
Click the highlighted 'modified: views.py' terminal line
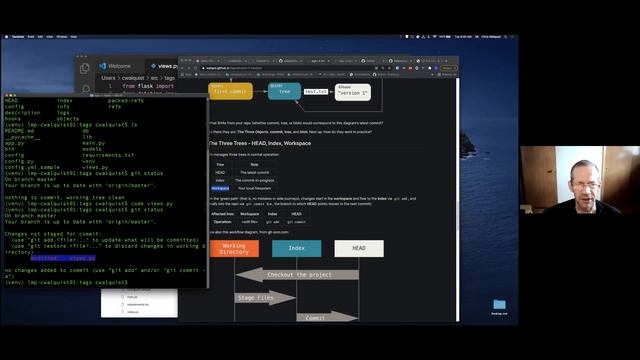point(63,258)
